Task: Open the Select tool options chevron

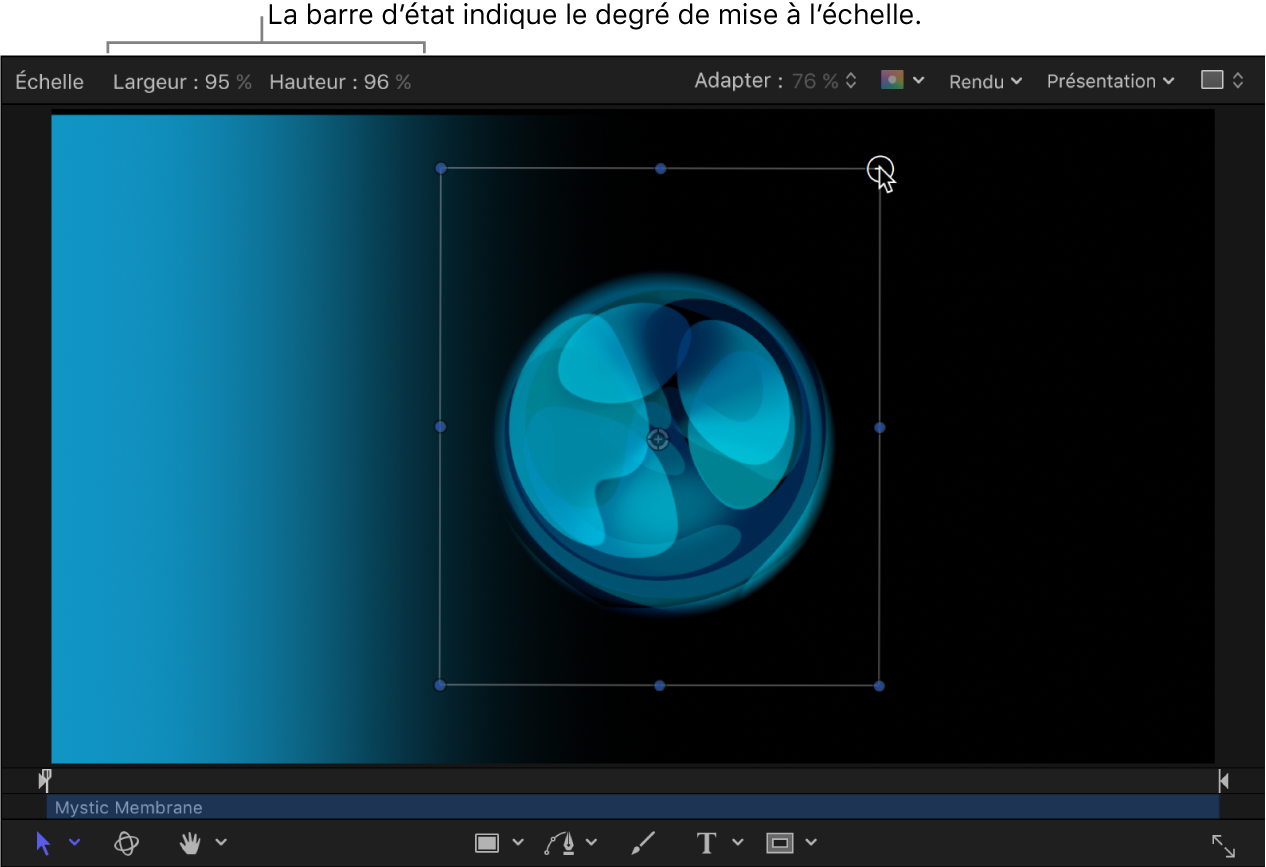Action: click(x=75, y=843)
